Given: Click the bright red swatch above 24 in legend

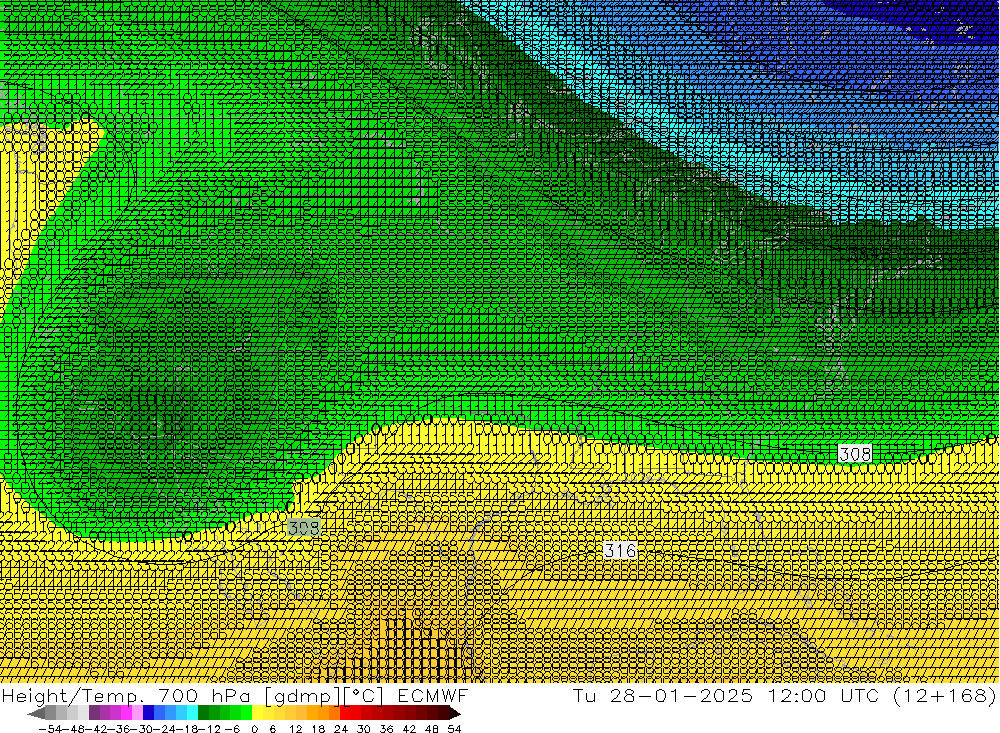Looking at the screenshot, I should (345, 713).
